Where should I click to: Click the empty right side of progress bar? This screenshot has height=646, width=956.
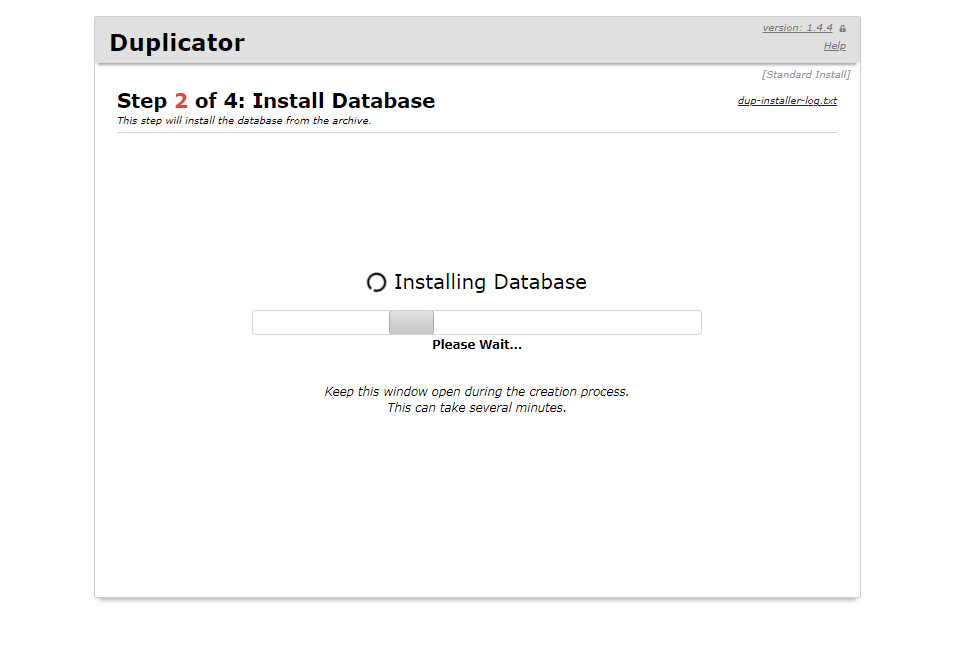580,323
